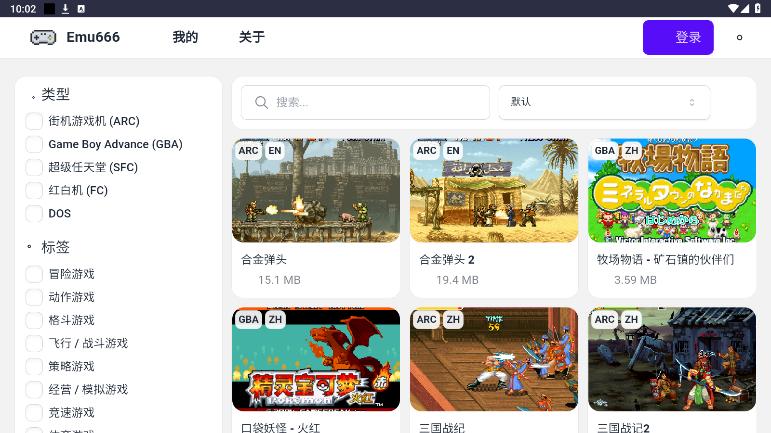Viewport: 771px width, 433px height.
Task: Open the 关于 menu
Action: click(252, 37)
